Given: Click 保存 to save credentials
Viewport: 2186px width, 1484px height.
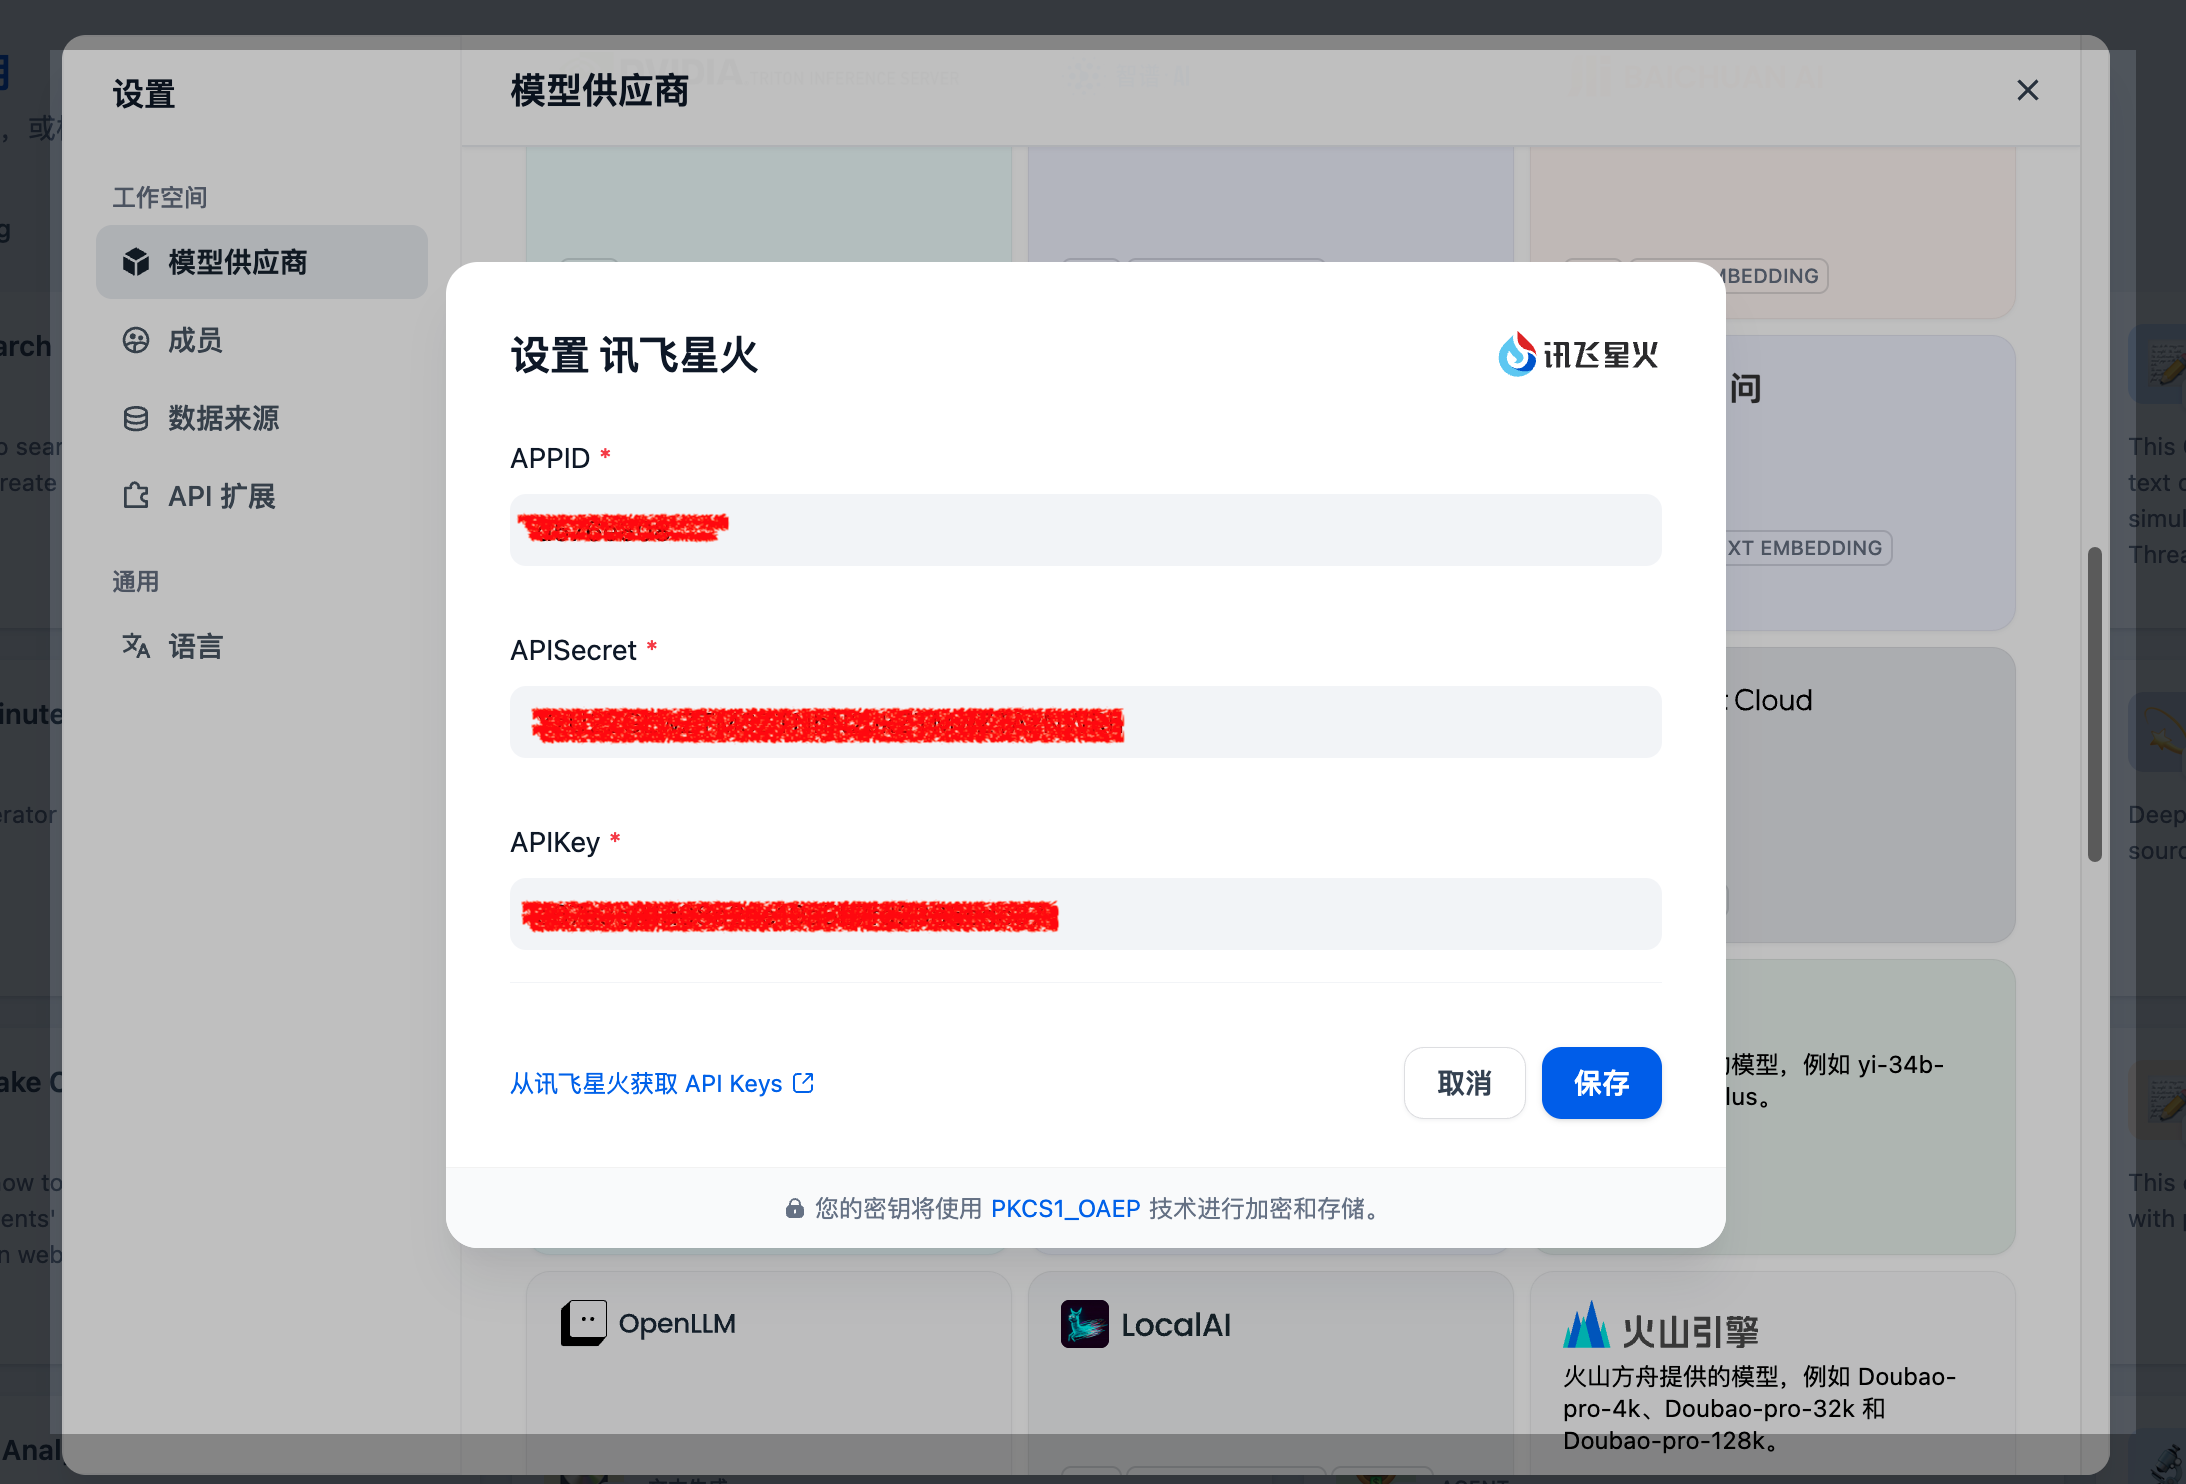Looking at the screenshot, I should coord(1602,1083).
